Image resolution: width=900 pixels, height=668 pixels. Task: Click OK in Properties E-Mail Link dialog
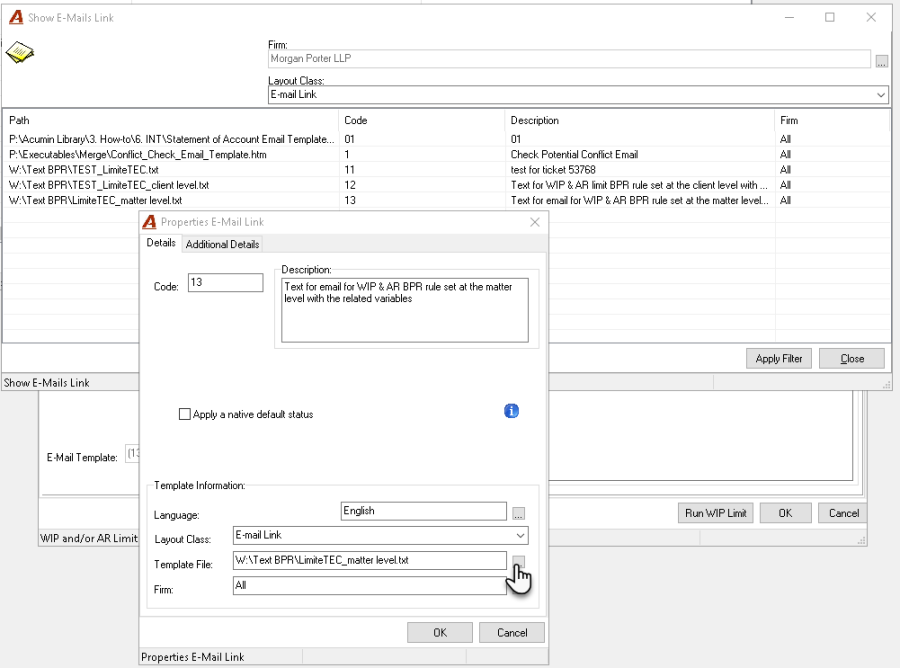[x=440, y=632]
